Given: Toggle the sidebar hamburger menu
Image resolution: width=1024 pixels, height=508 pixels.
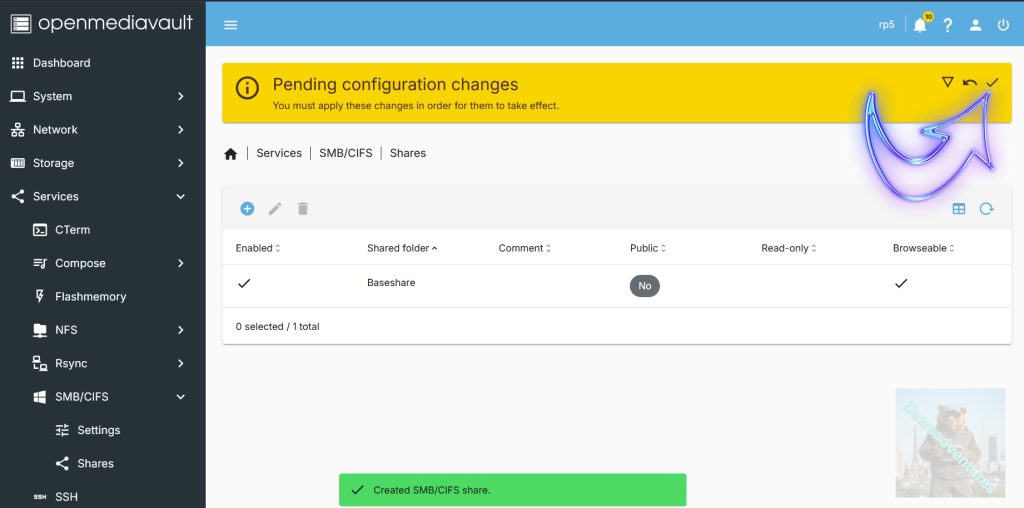Looking at the screenshot, I should coord(231,25).
